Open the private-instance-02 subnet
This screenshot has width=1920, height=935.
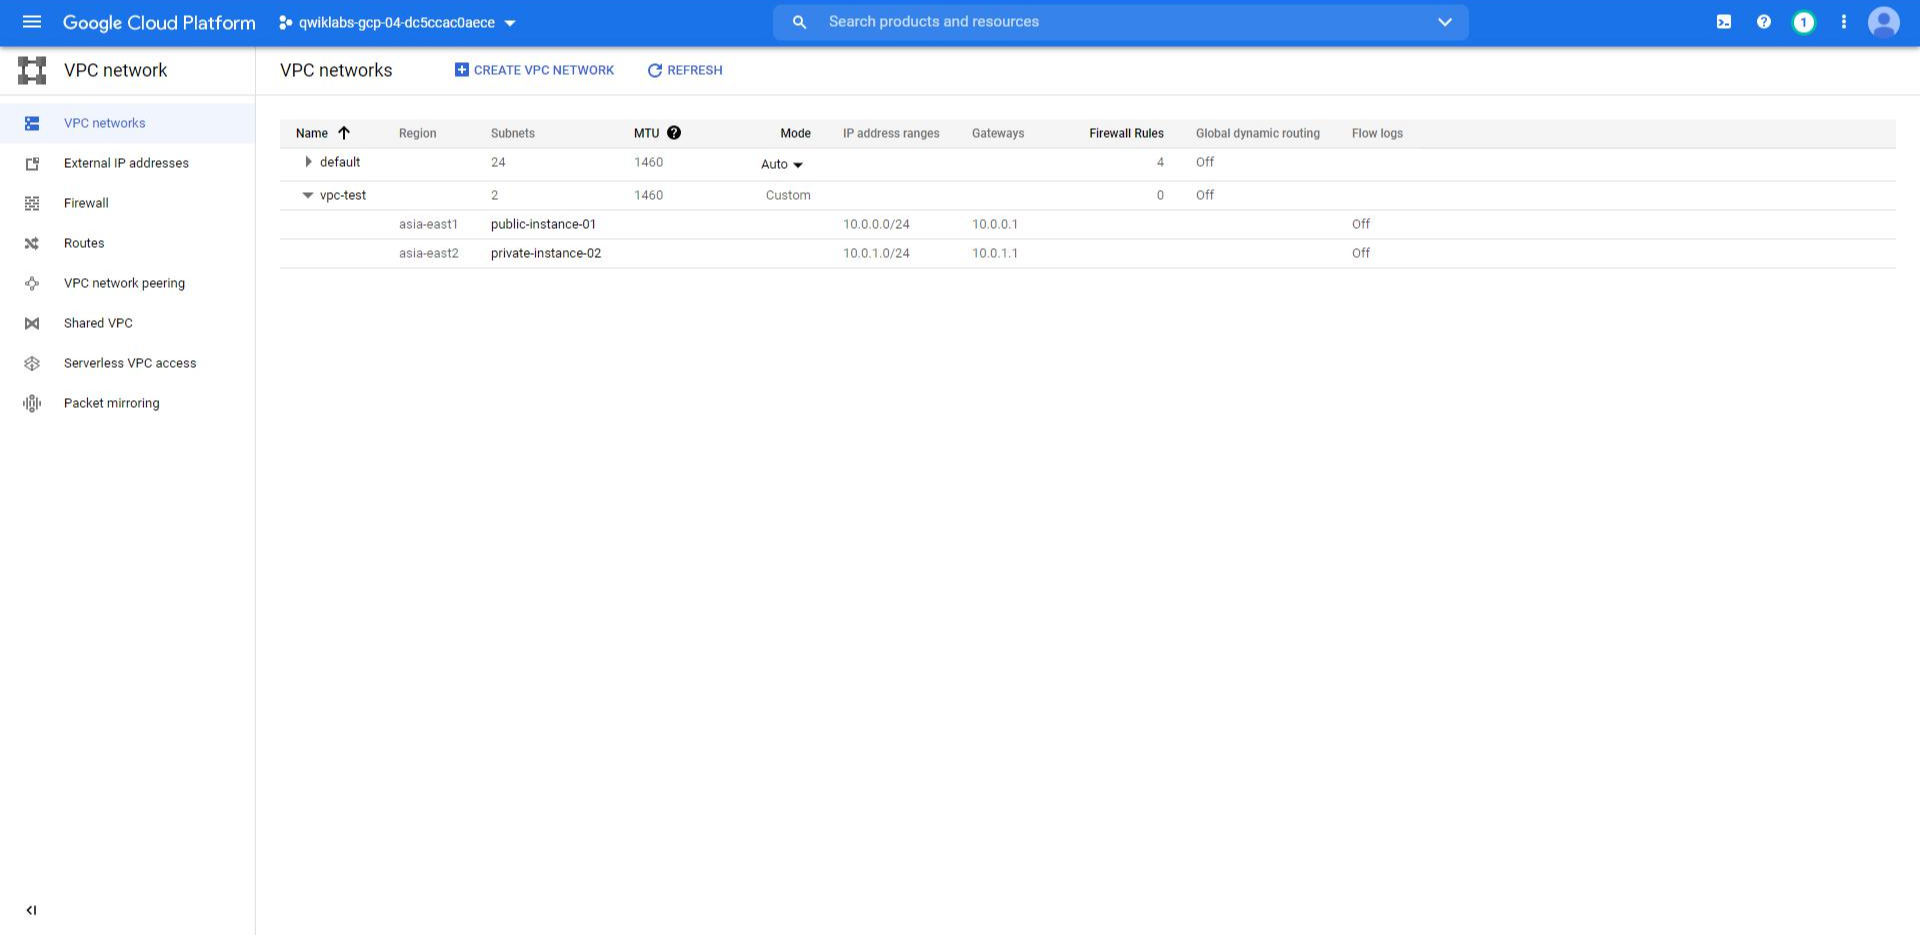click(x=546, y=253)
